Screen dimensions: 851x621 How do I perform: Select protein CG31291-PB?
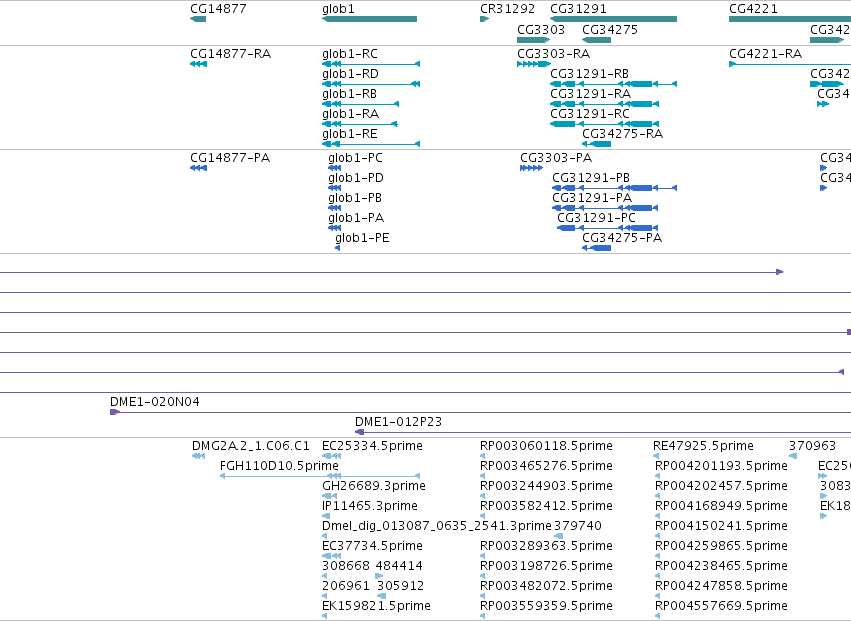pos(591,178)
